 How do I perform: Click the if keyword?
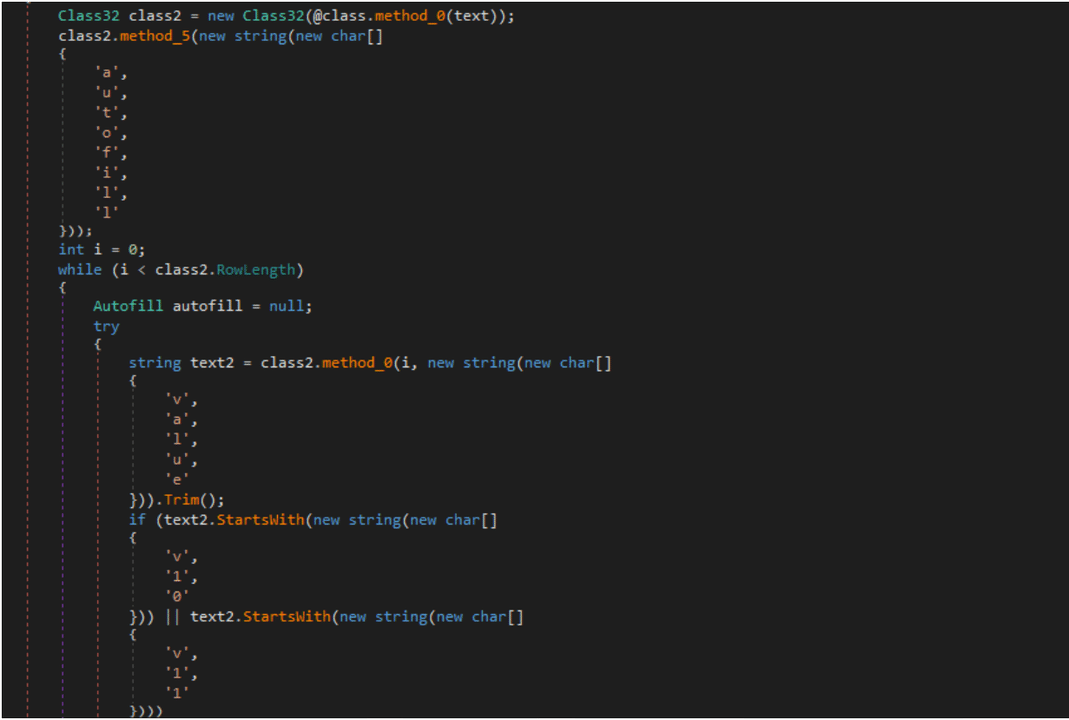pyautogui.click(x=137, y=520)
